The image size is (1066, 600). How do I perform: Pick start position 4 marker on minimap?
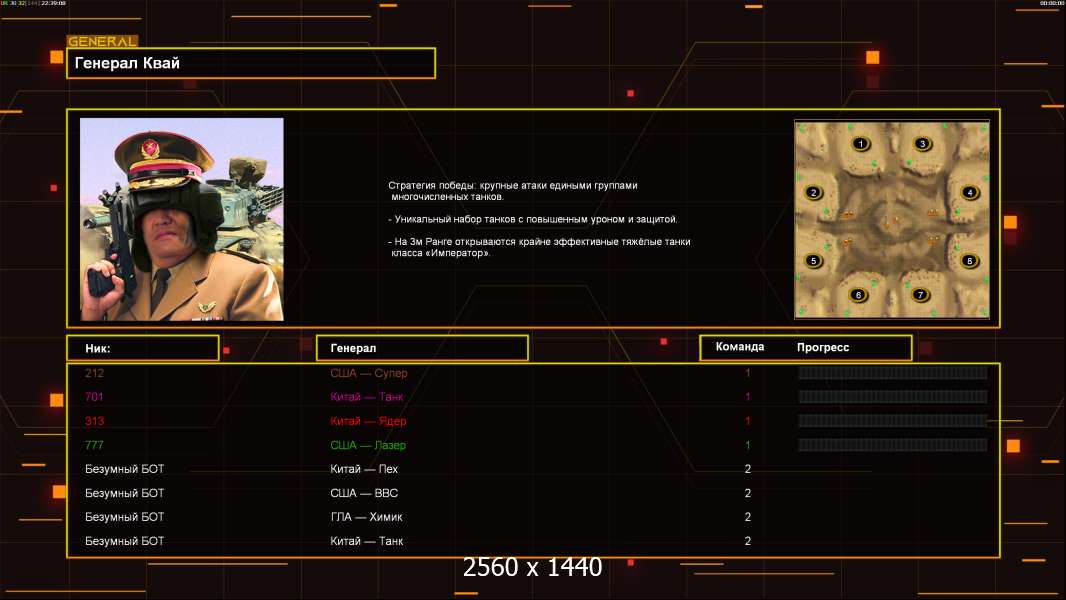[969, 192]
